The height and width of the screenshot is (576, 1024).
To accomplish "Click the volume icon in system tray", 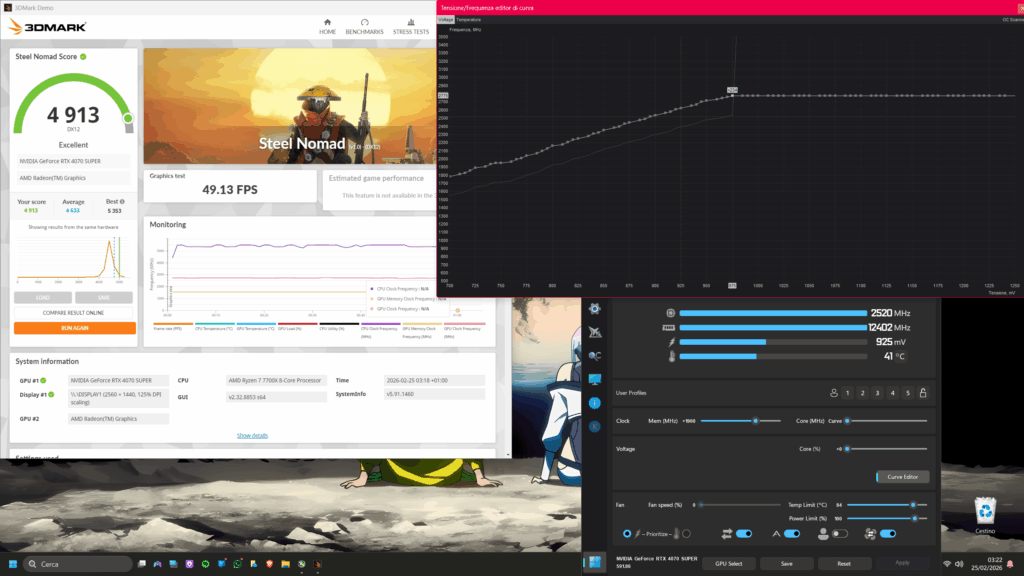I will point(959,564).
